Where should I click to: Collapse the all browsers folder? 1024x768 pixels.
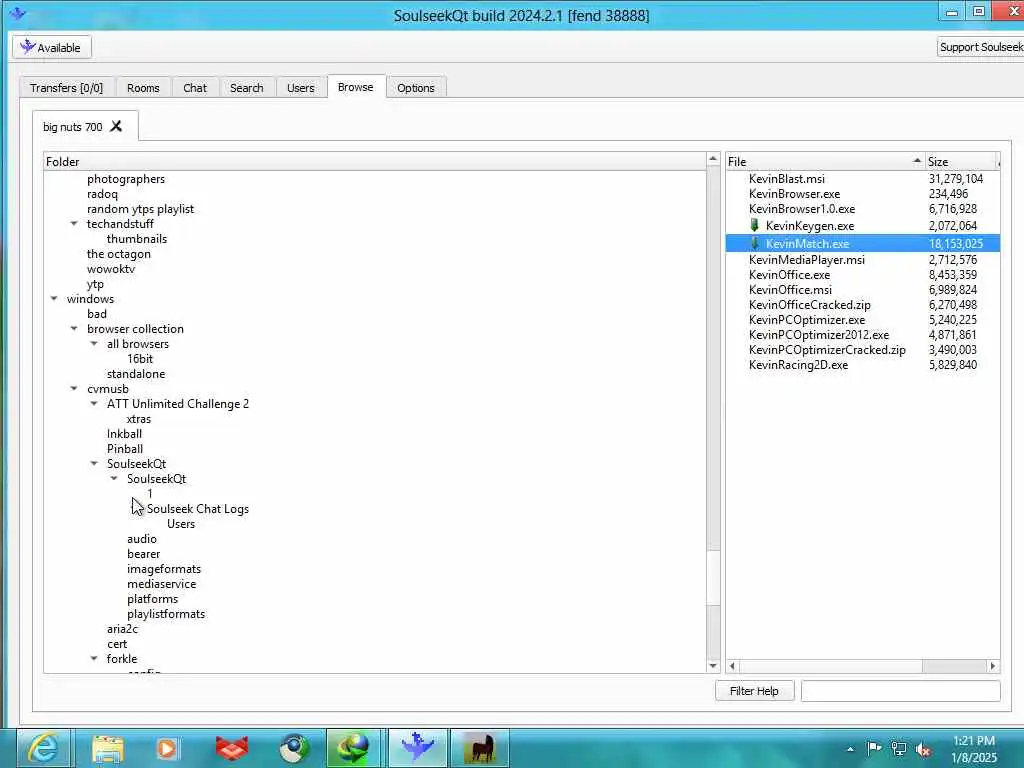pyautogui.click(x=94, y=344)
